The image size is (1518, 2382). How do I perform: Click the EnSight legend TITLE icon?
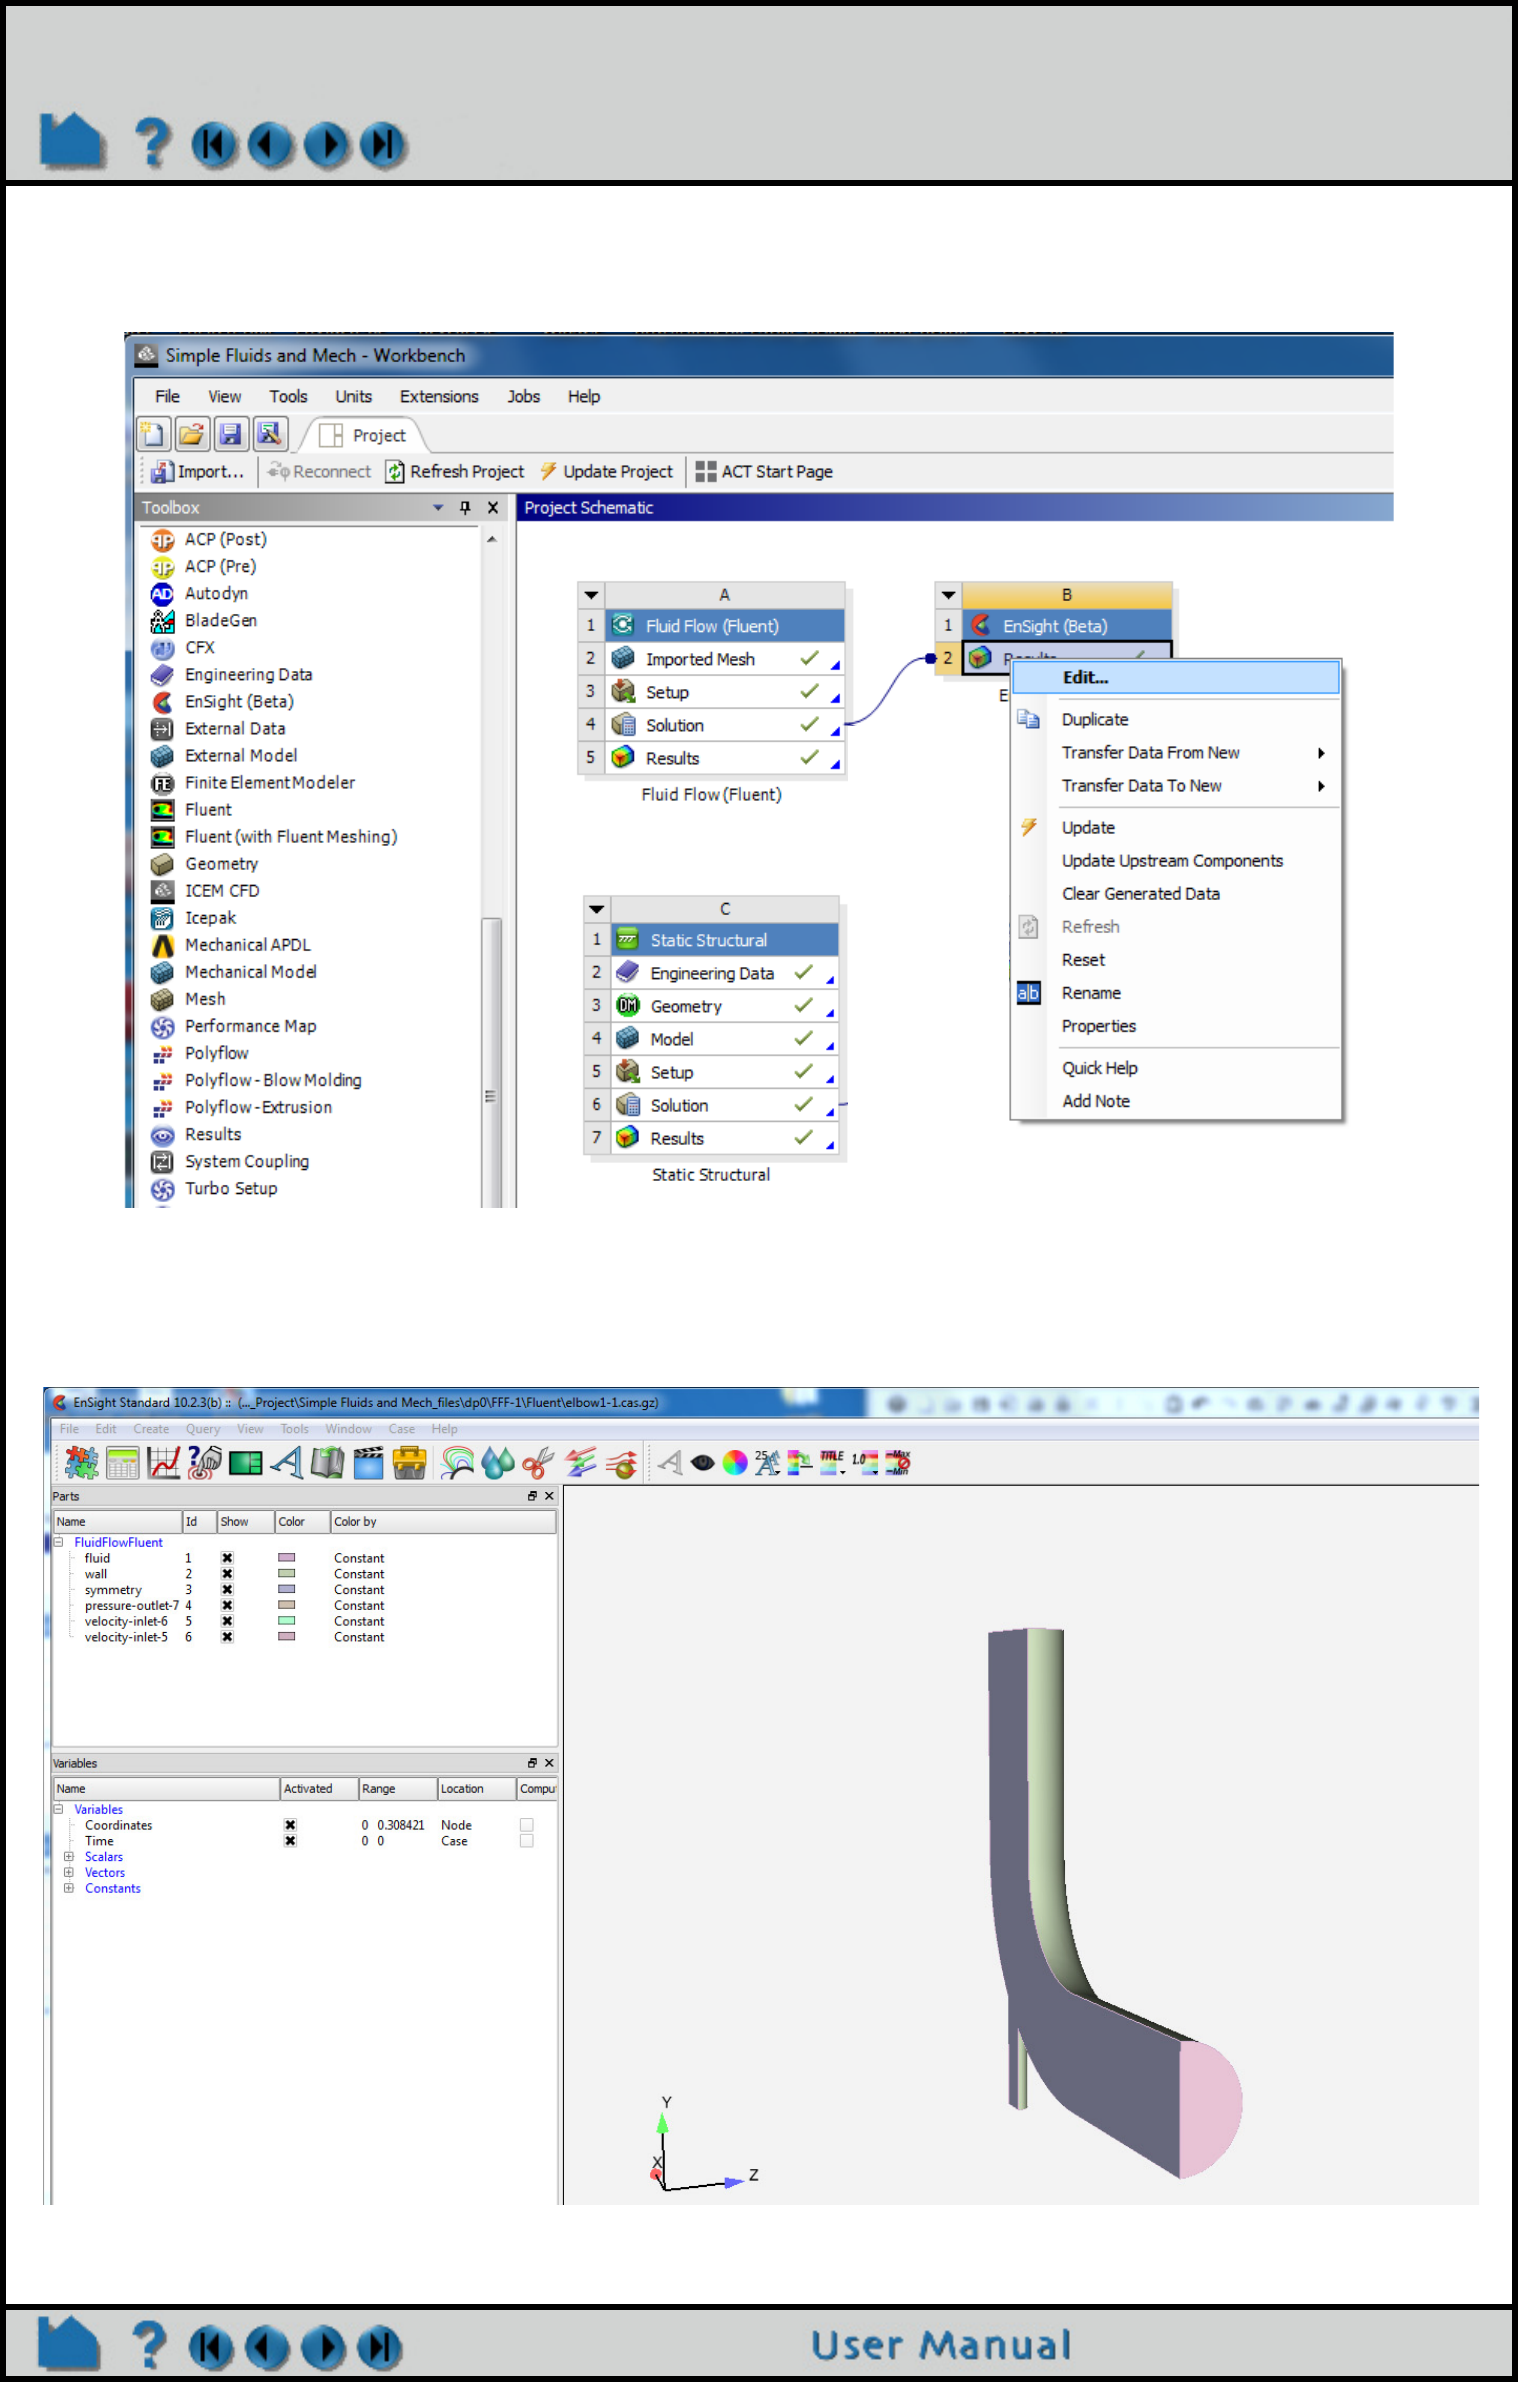click(832, 1463)
